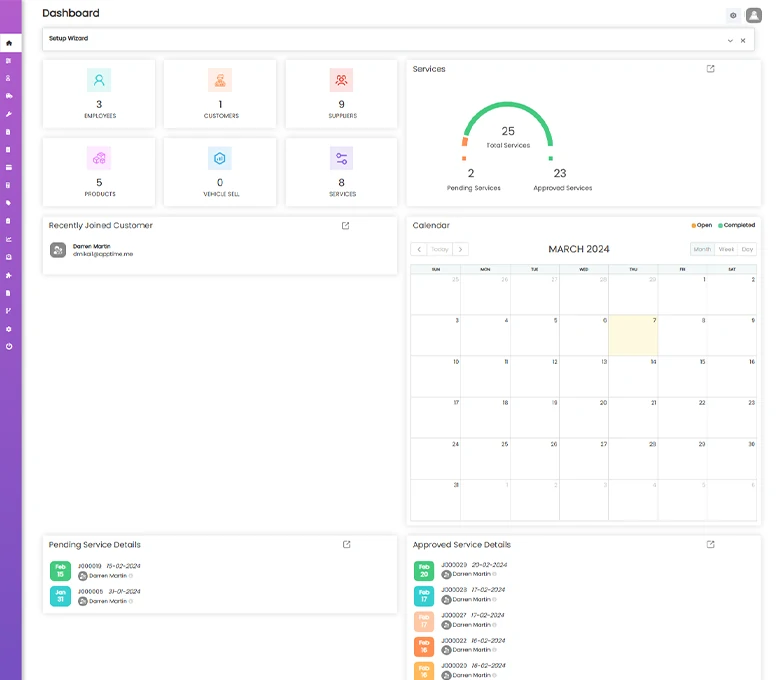The height and width of the screenshot is (680, 780).
Task: Open pending service dated Feb 15
Action: point(60,571)
